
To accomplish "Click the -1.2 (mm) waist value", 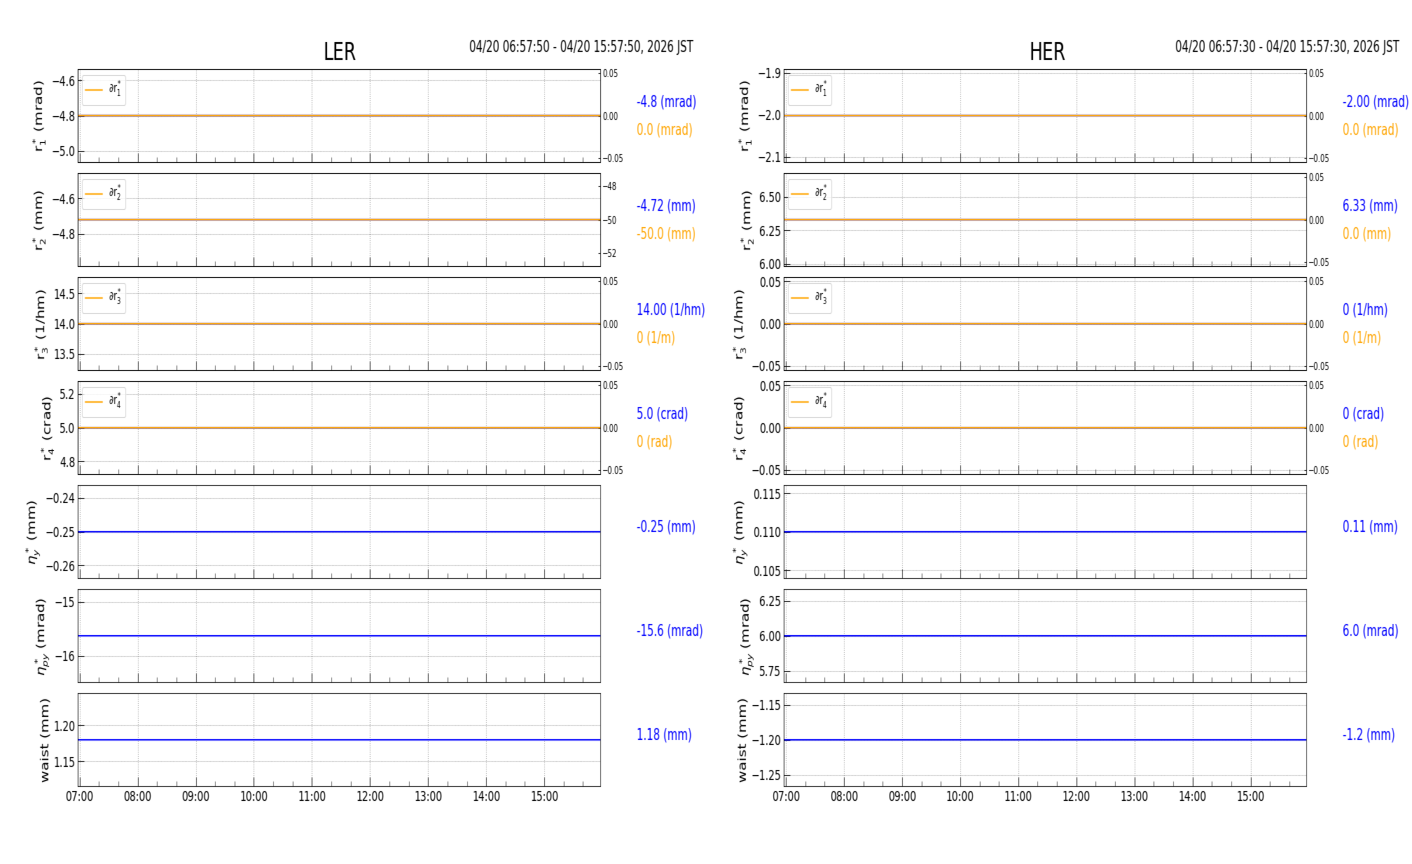I will [x=1369, y=735].
